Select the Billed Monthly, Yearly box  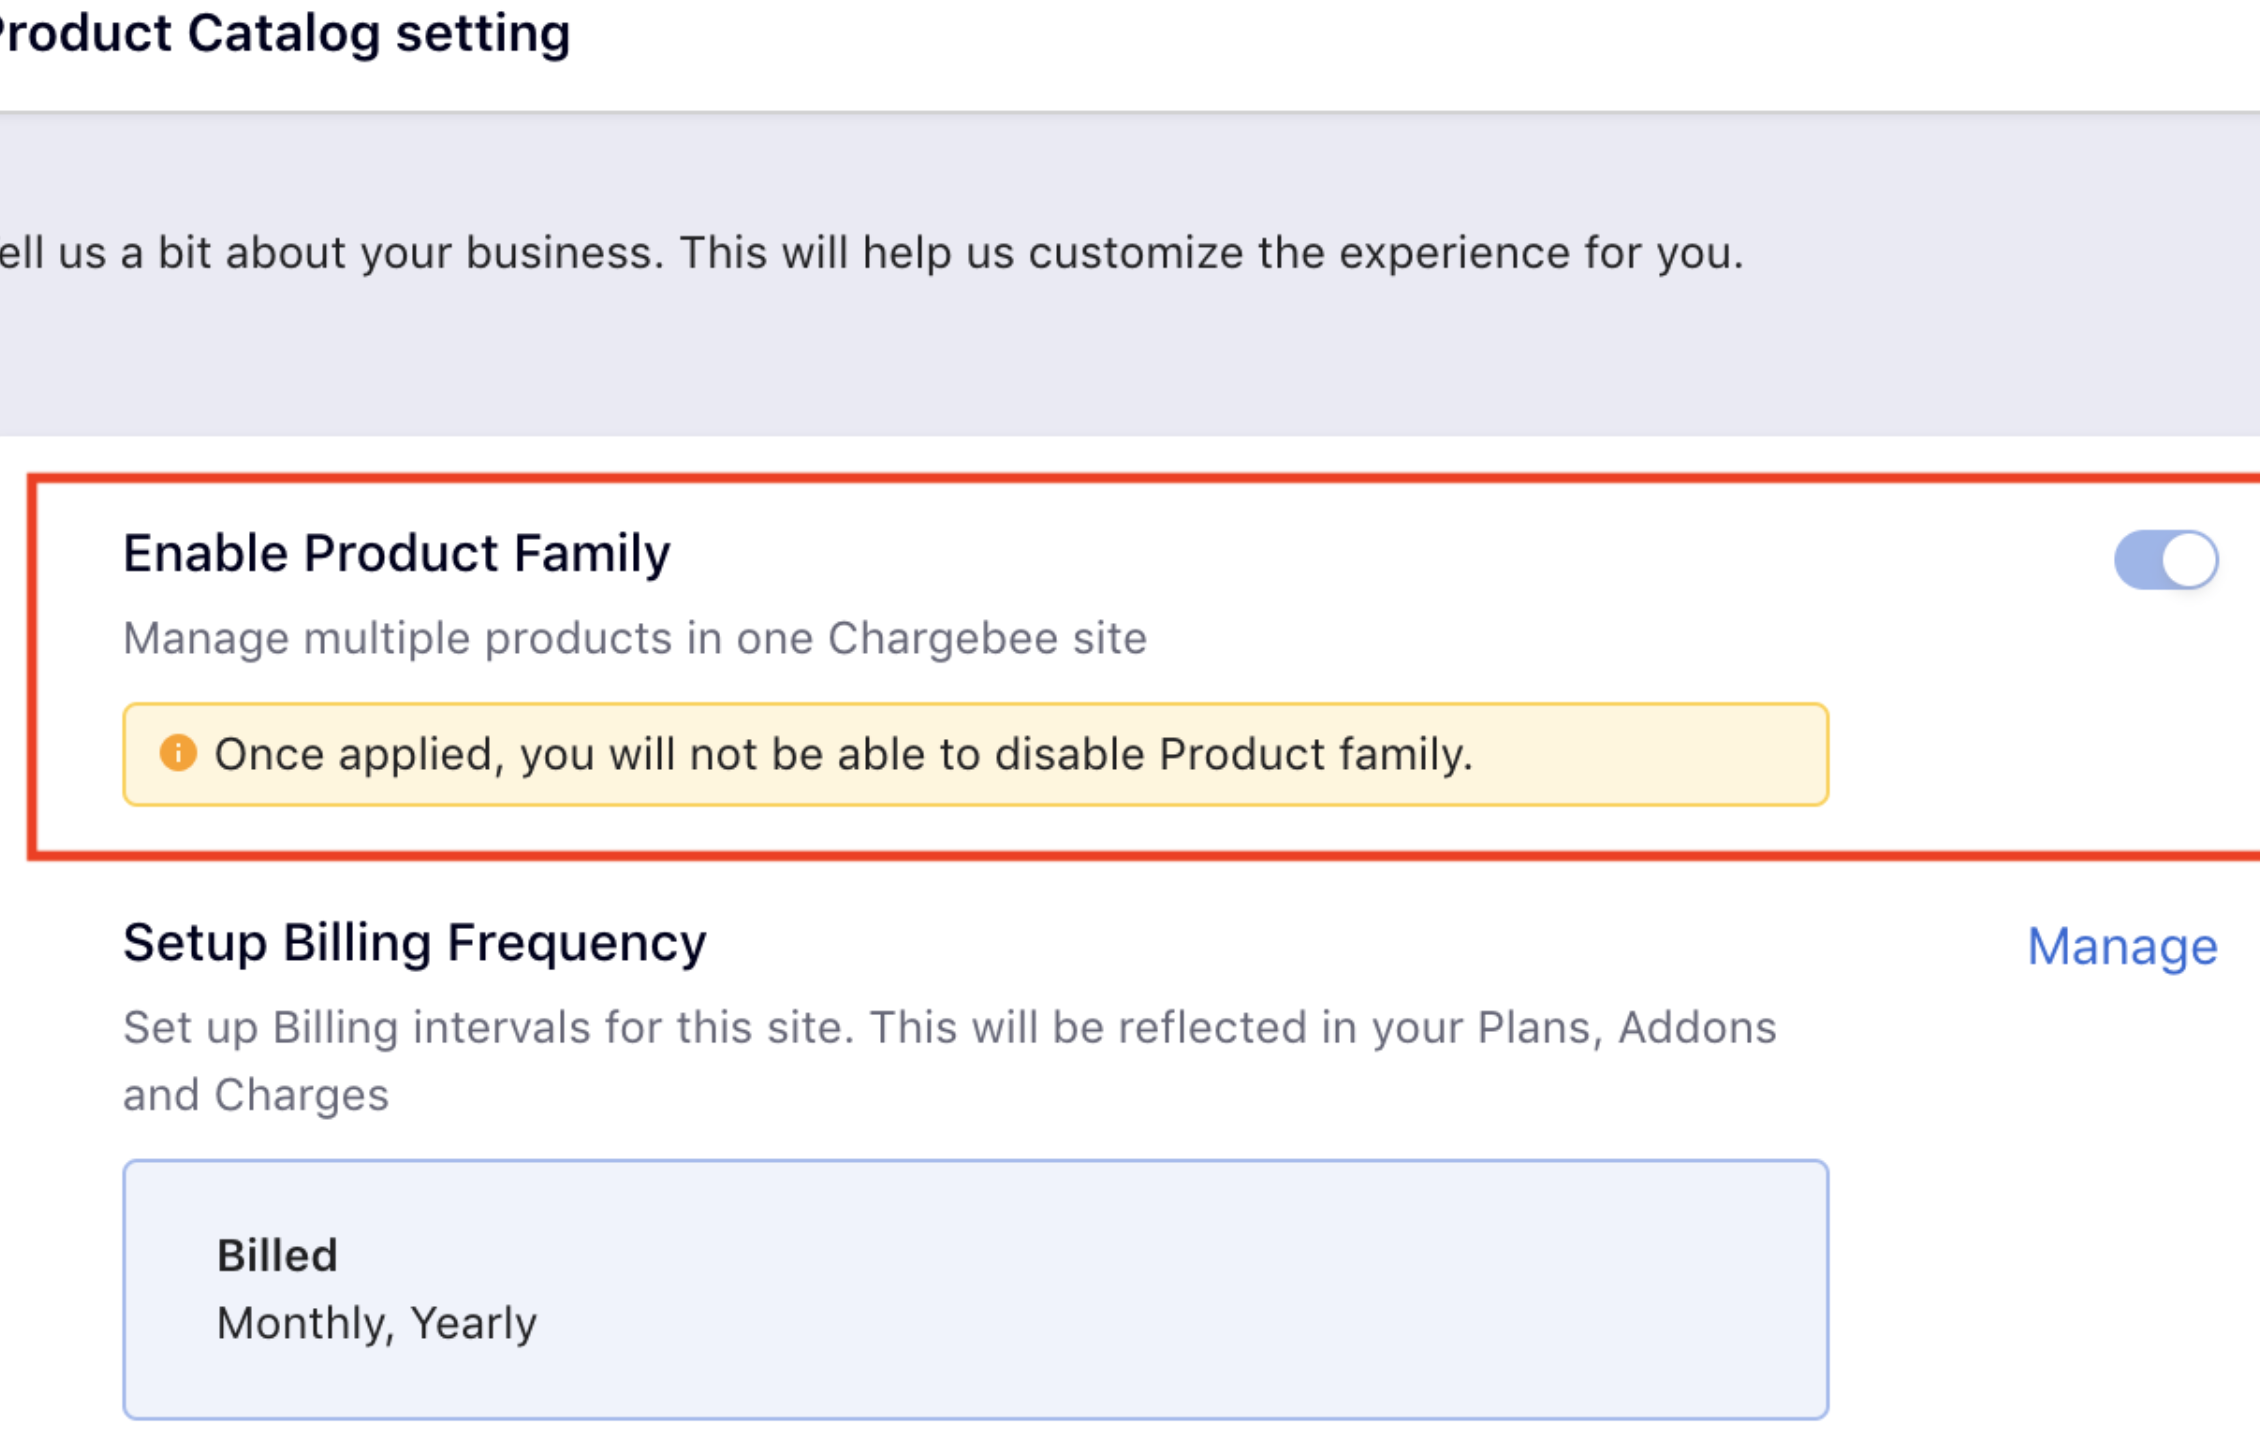click(x=975, y=1289)
